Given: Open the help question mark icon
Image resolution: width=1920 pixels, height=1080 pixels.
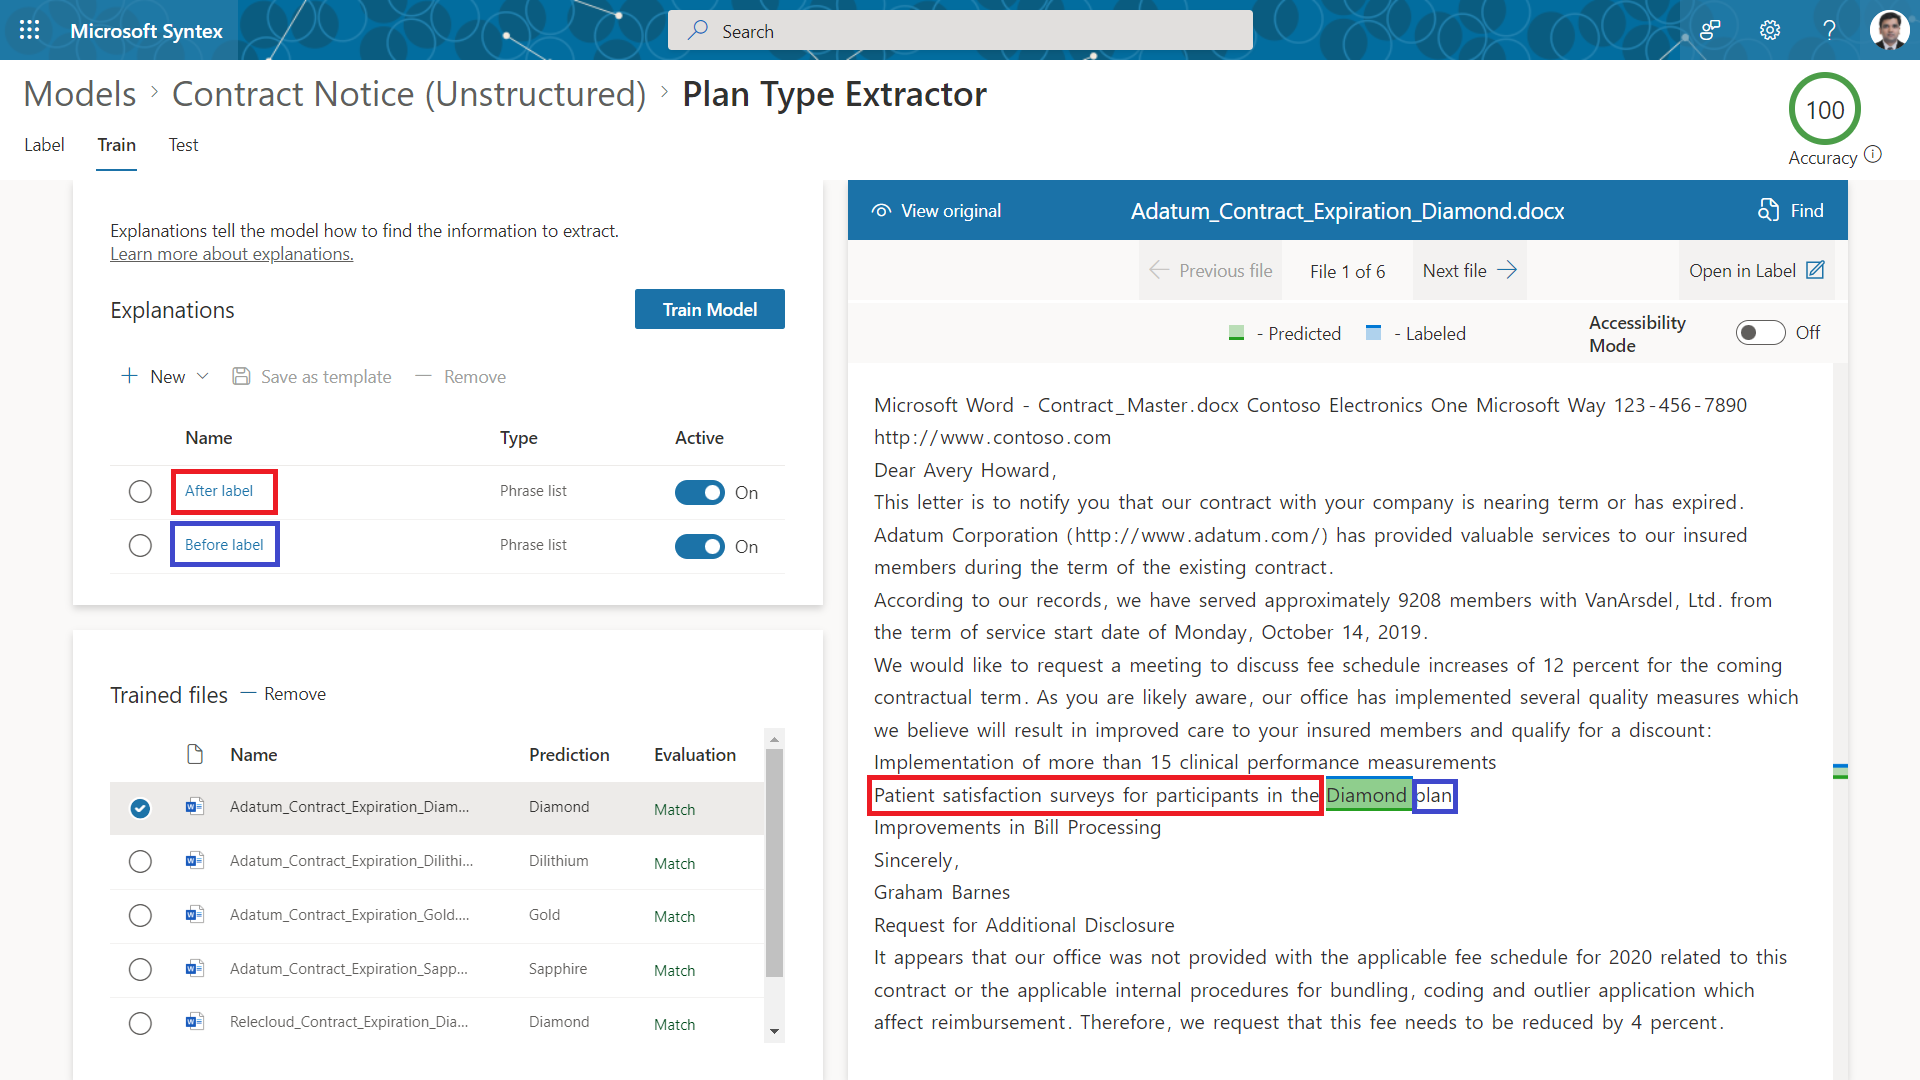Looking at the screenshot, I should click(1829, 30).
